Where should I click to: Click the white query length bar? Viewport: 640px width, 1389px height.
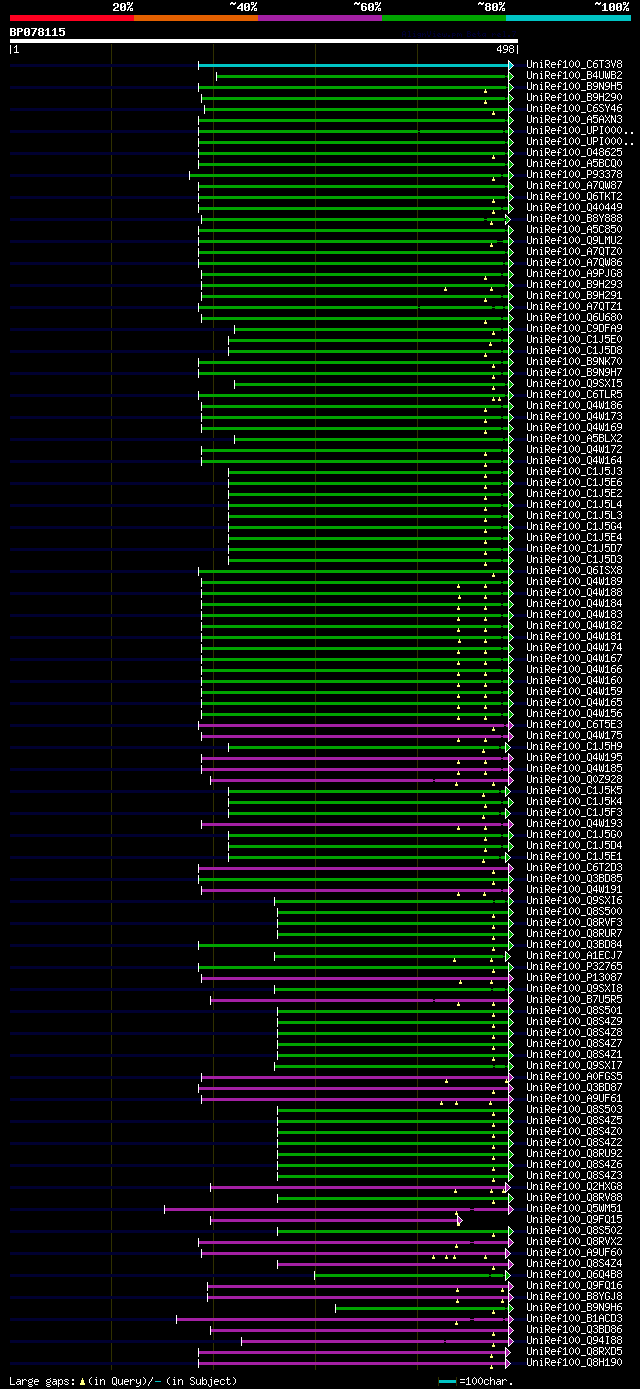point(264,41)
